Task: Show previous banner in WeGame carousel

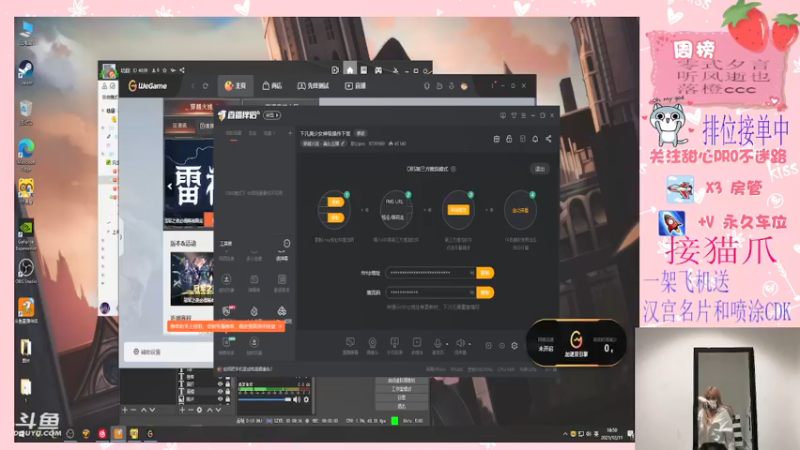Action: [169, 187]
